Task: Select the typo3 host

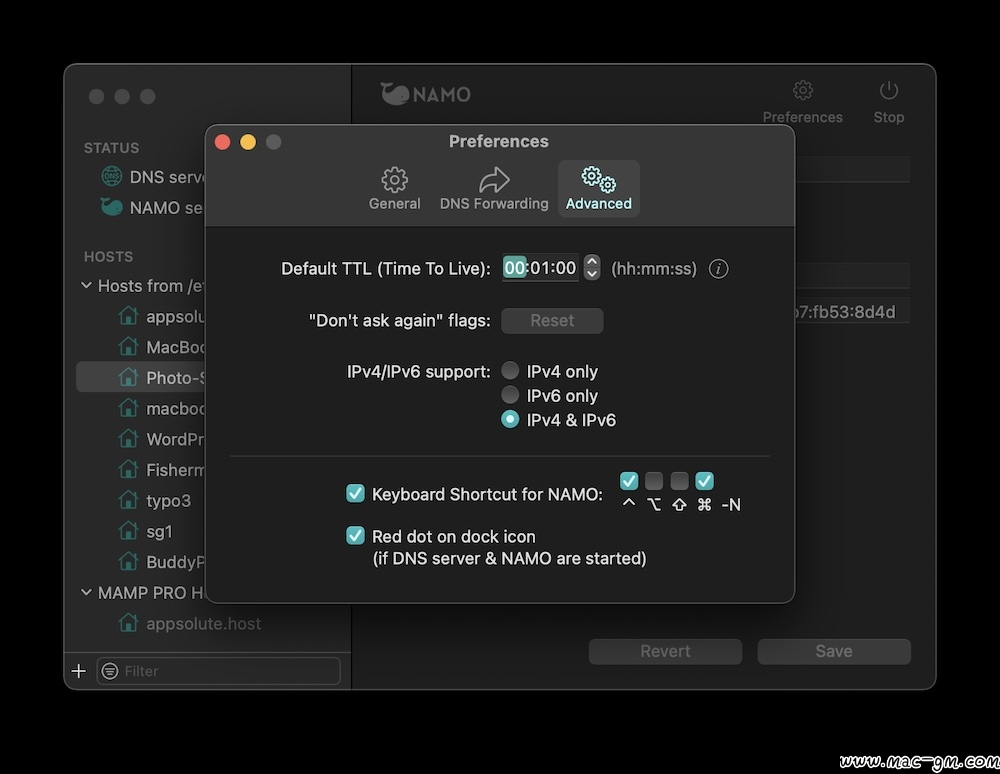Action: (168, 500)
